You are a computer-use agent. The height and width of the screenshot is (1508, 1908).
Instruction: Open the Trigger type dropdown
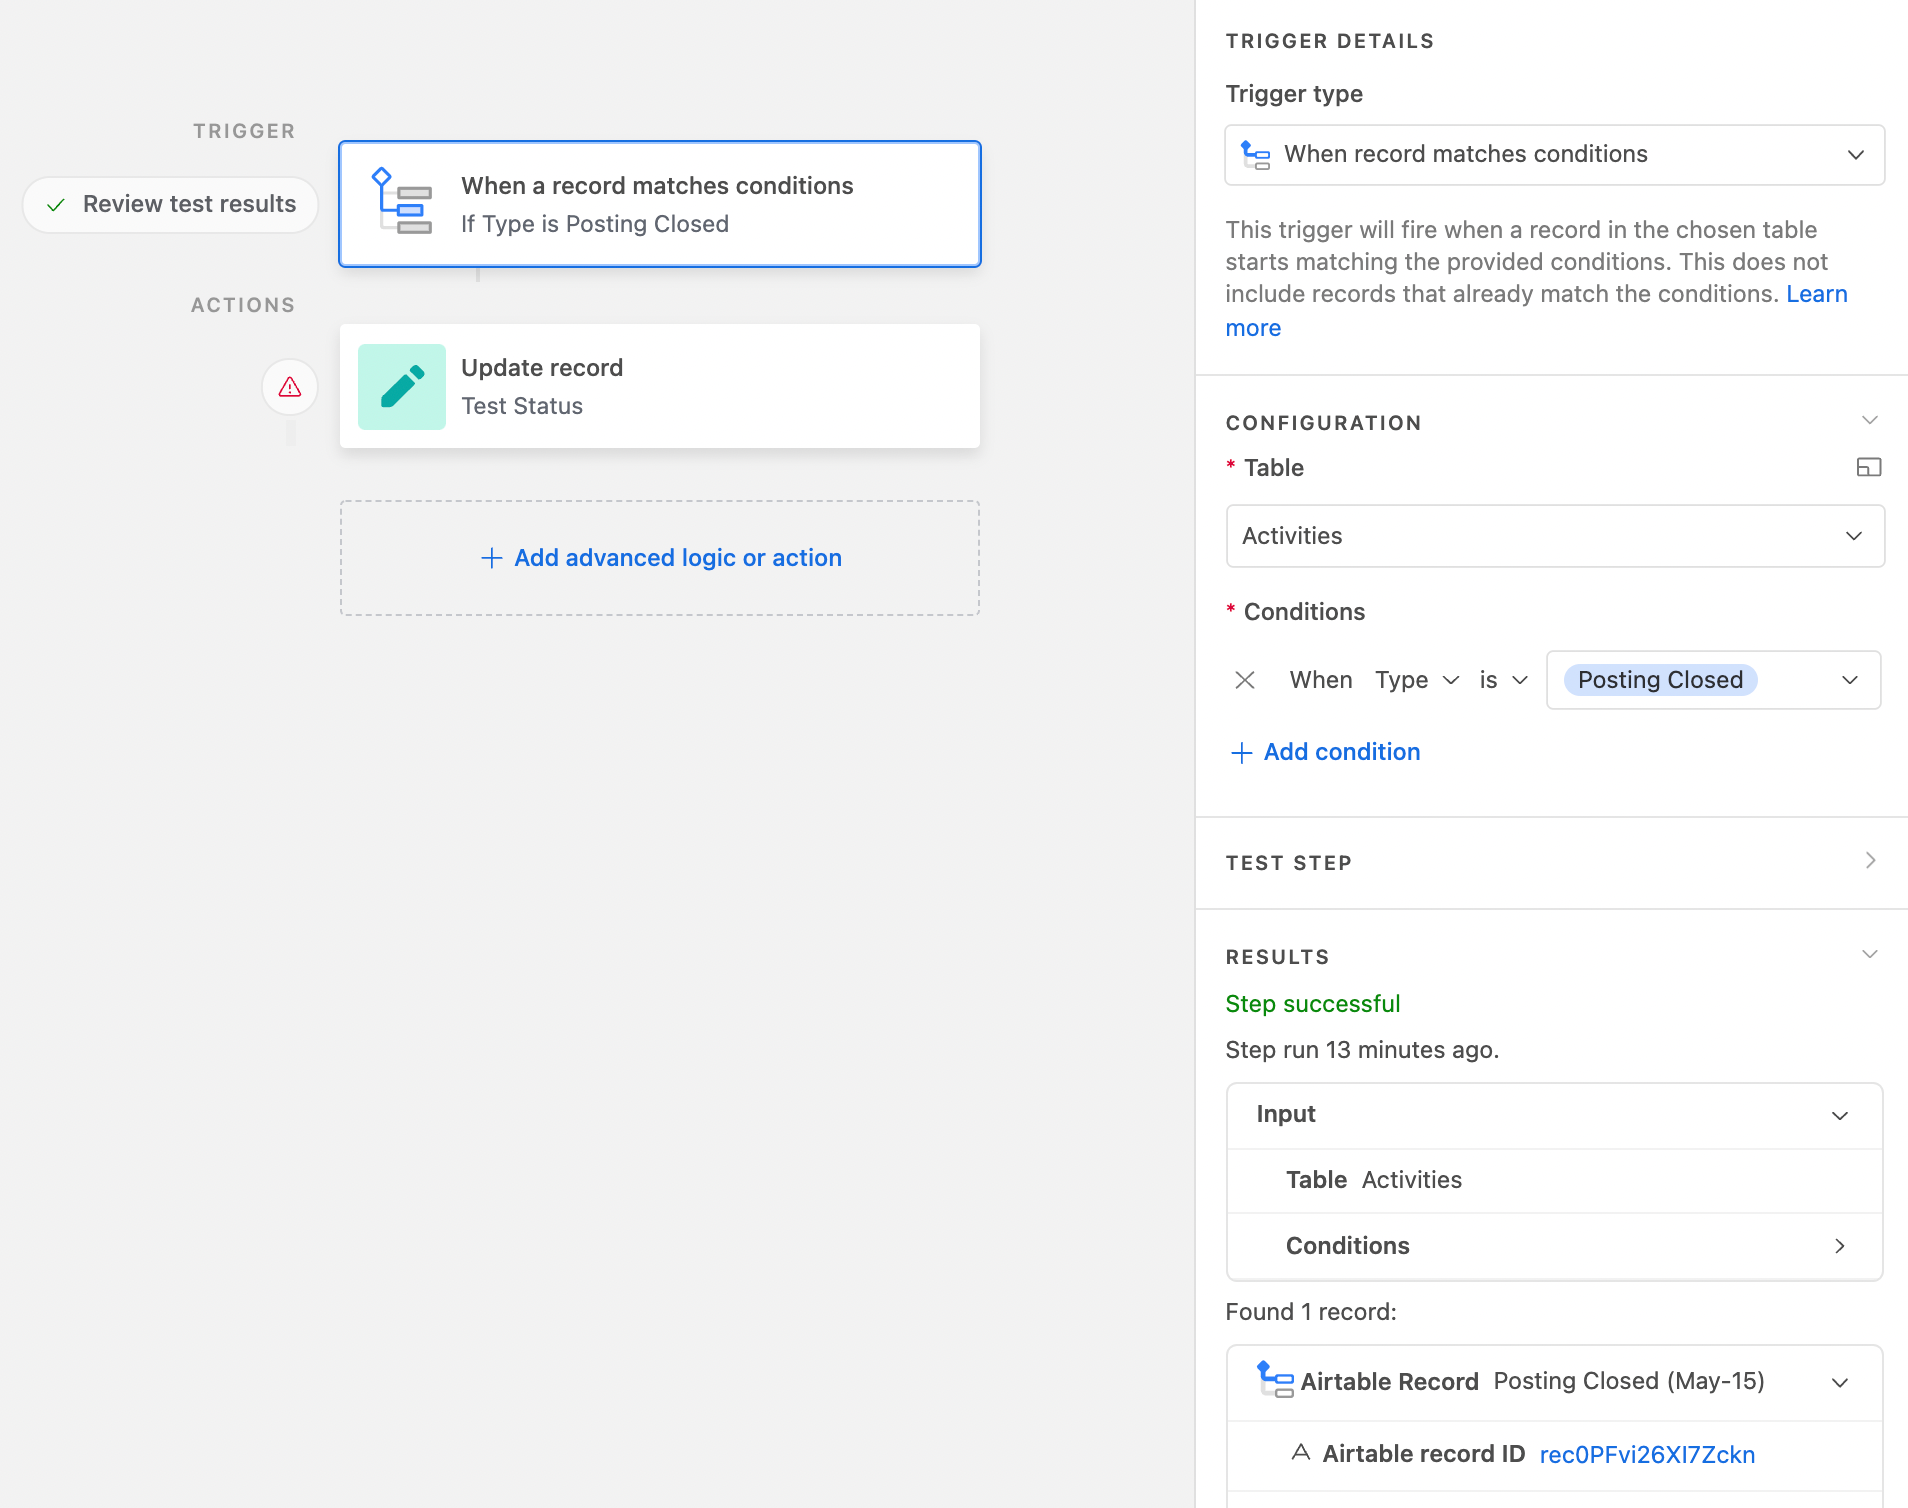pos(1555,155)
